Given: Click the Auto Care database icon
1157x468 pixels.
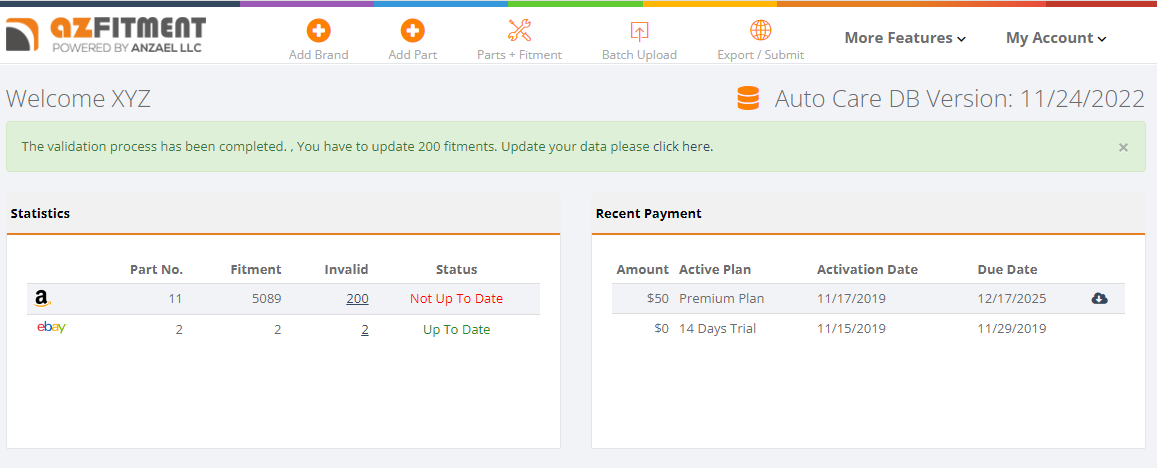Looking at the screenshot, I should (748, 99).
